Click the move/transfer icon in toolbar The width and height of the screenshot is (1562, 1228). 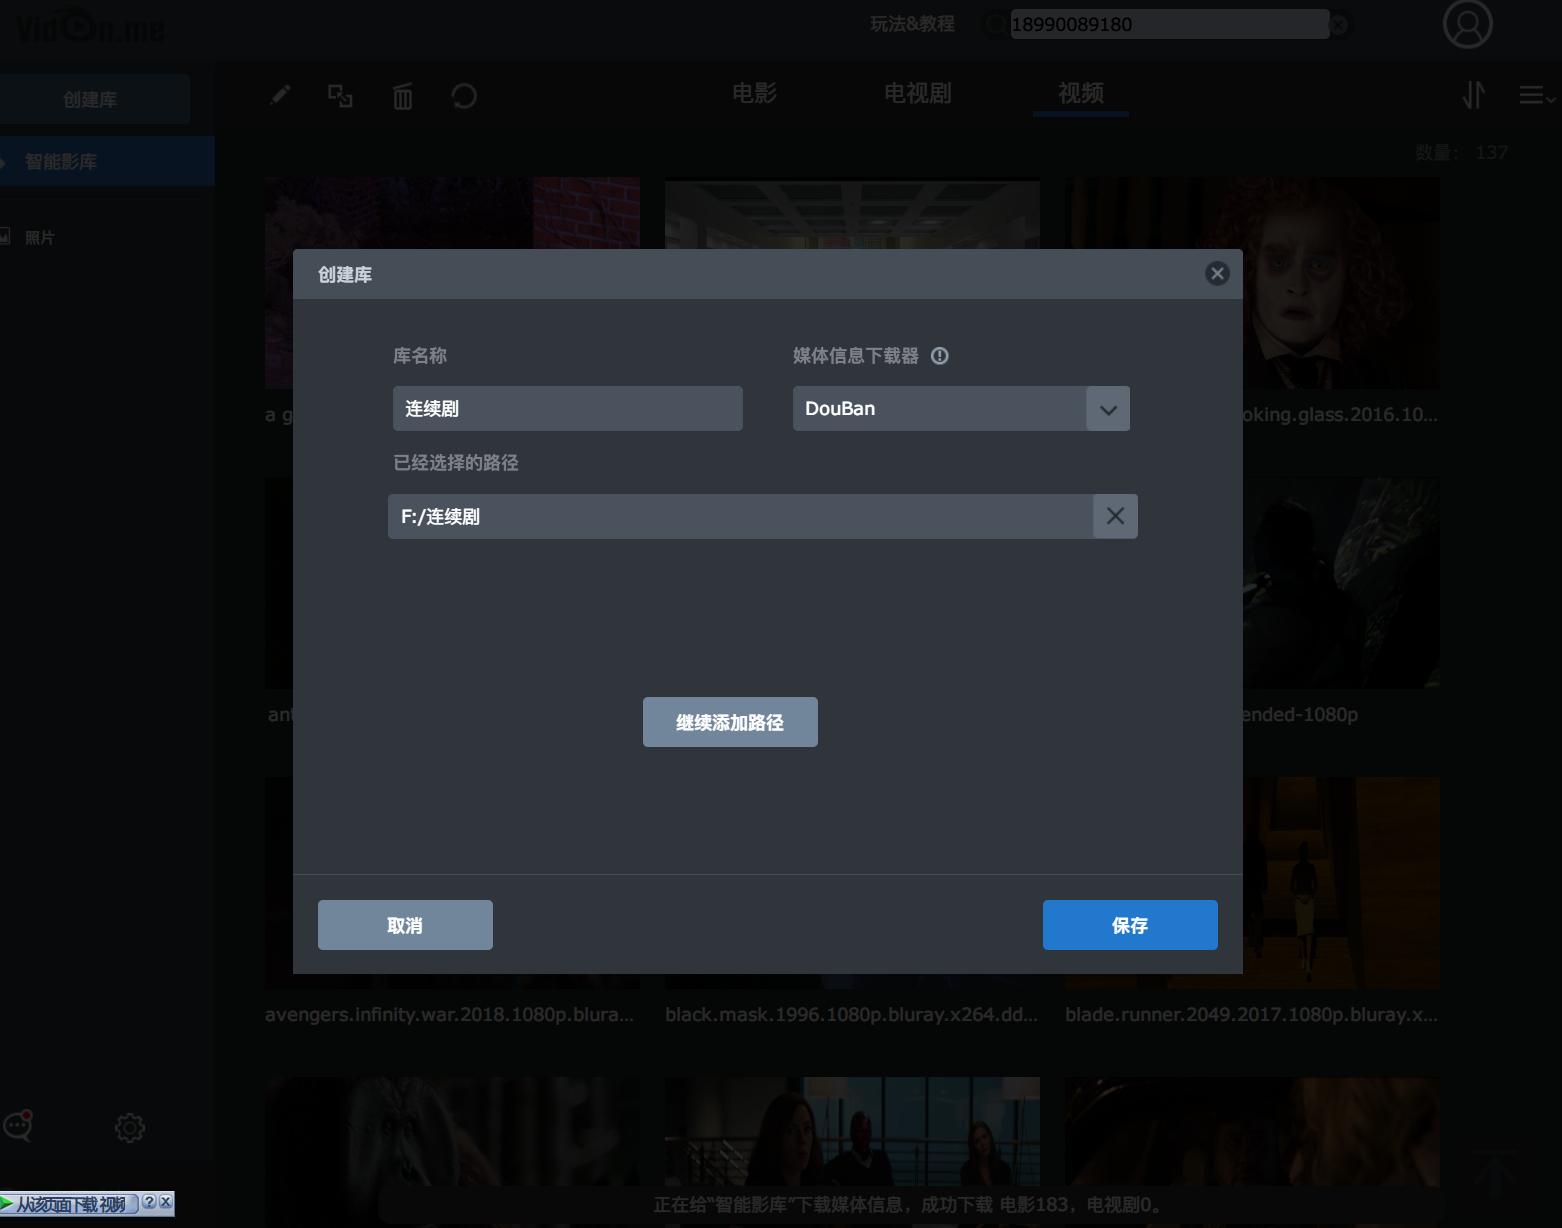pyautogui.click(x=340, y=95)
